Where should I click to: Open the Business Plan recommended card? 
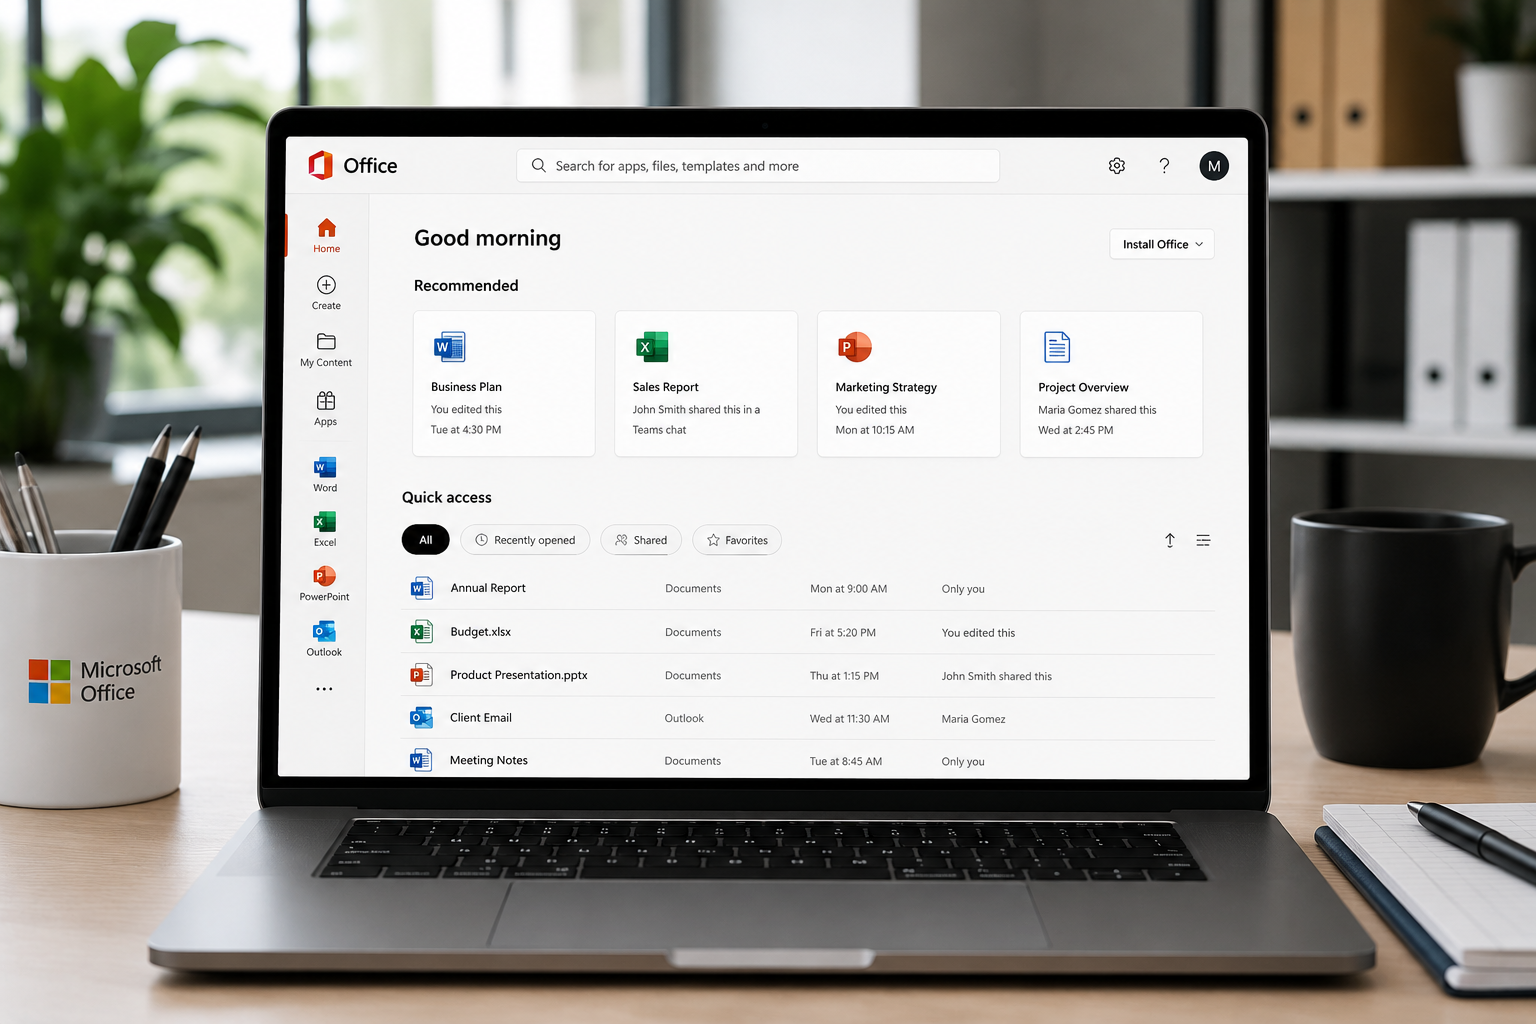(504, 384)
